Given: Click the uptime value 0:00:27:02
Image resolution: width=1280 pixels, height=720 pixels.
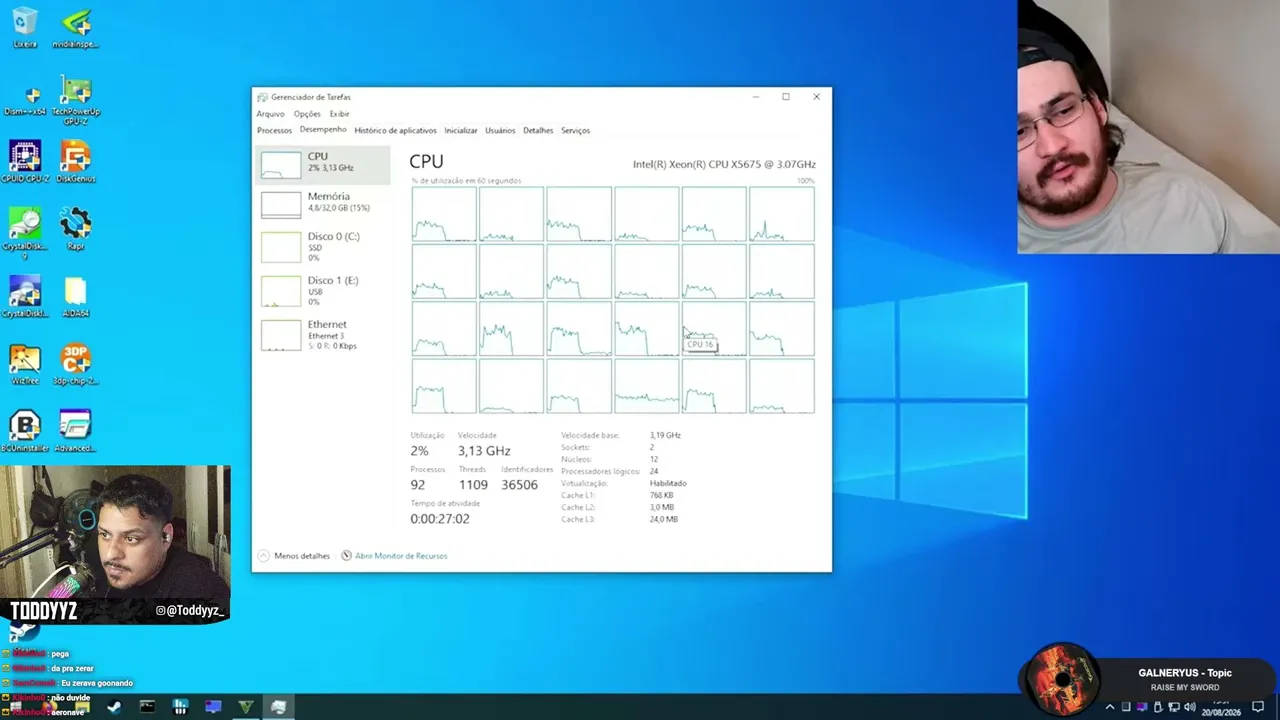Looking at the screenshot, I should [x=439, y=519].
